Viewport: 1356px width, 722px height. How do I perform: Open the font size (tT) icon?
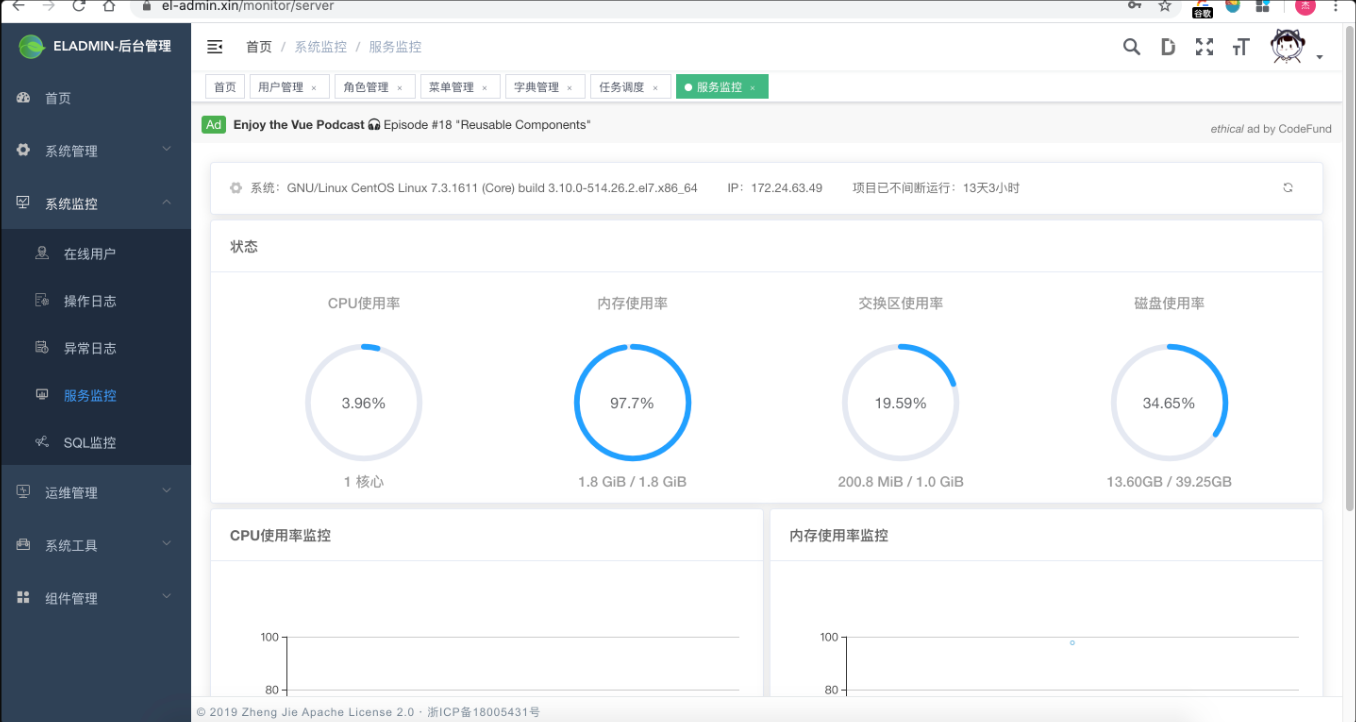[1240, 46]
